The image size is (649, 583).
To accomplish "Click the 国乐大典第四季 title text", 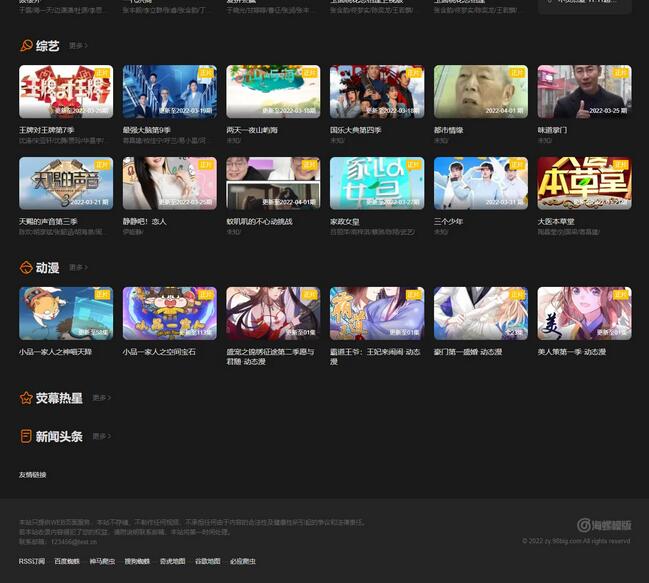I will 356,130.
